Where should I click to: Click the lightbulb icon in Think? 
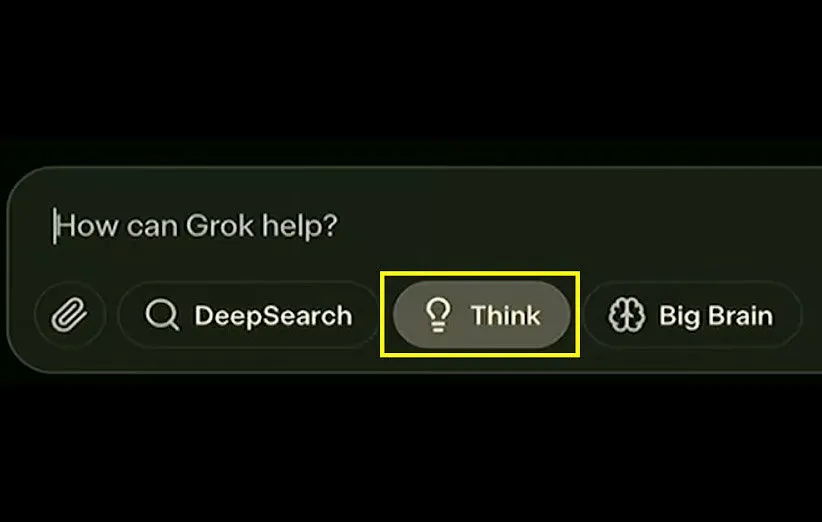(x=438, y=315)
